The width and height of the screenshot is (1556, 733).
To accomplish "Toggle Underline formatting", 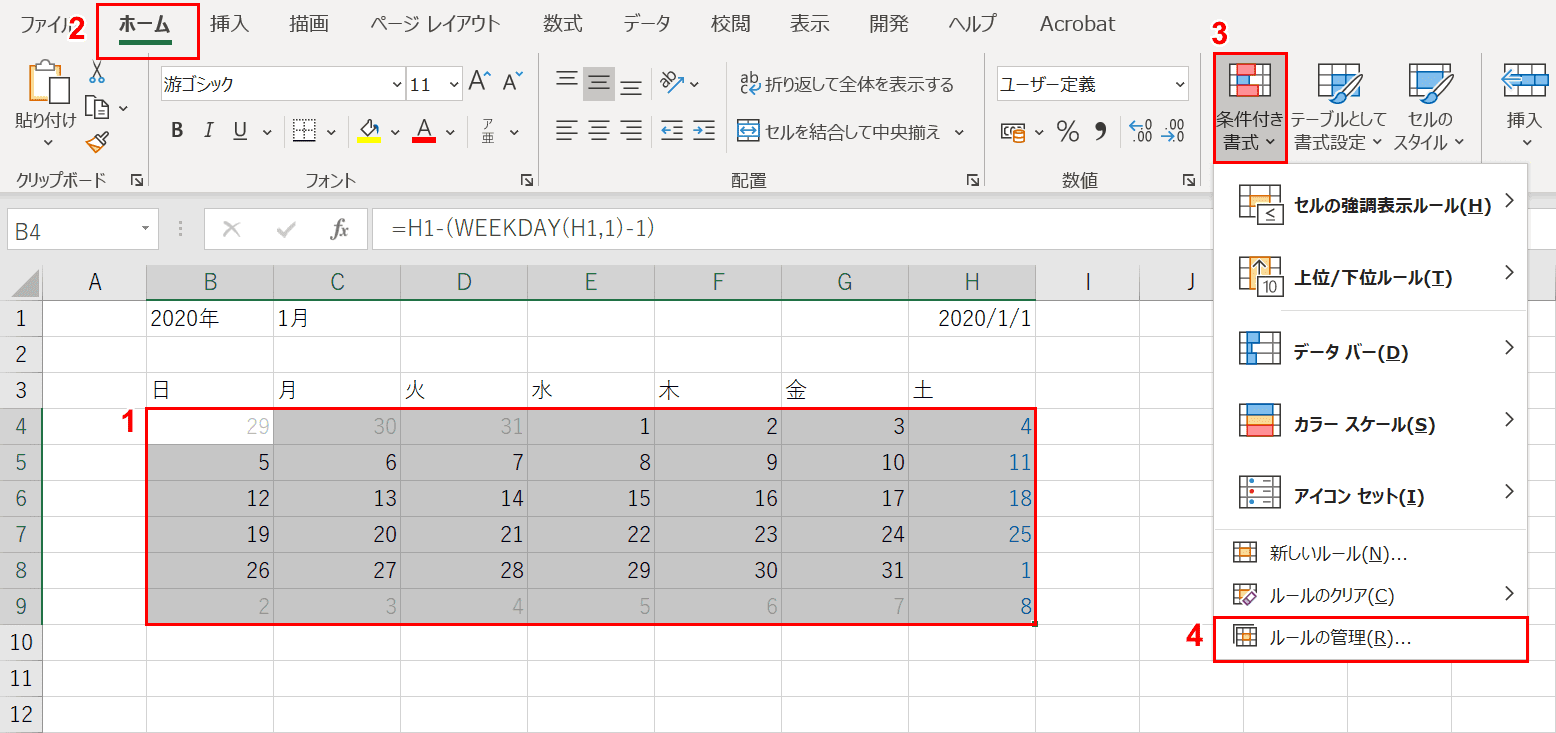I will coord(240,130).
